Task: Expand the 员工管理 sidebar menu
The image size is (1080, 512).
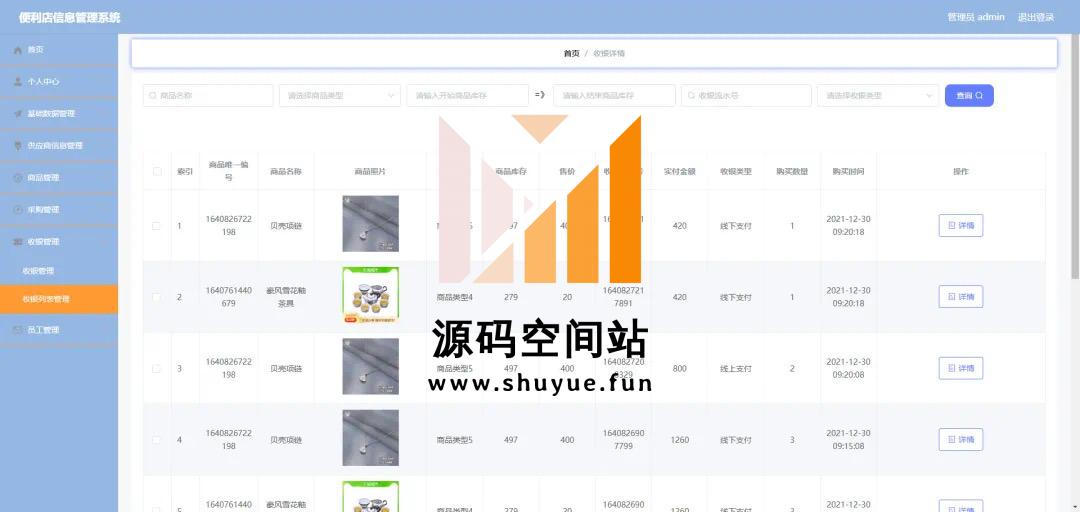Action: coord(59,330)
